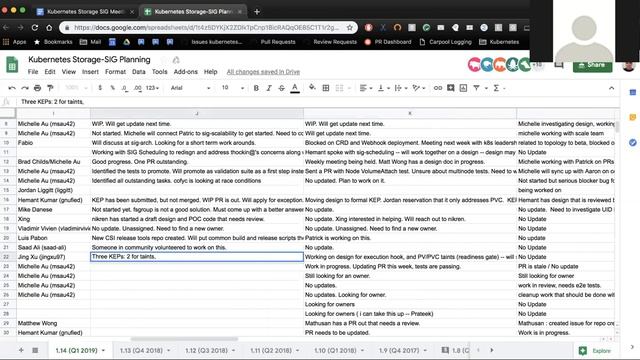The image size is (640, 360).
Task: Insert a chart
Action: (463, 88)
